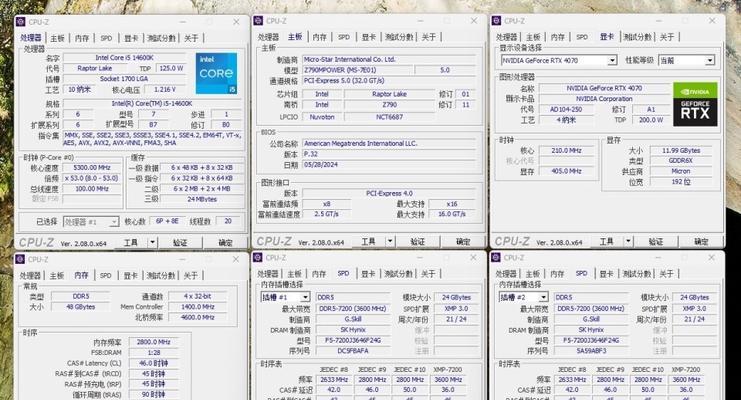Open 测试分数 tab in the mainboard window
The height and width of the screenshot is (400, 741).
point(399,37)
